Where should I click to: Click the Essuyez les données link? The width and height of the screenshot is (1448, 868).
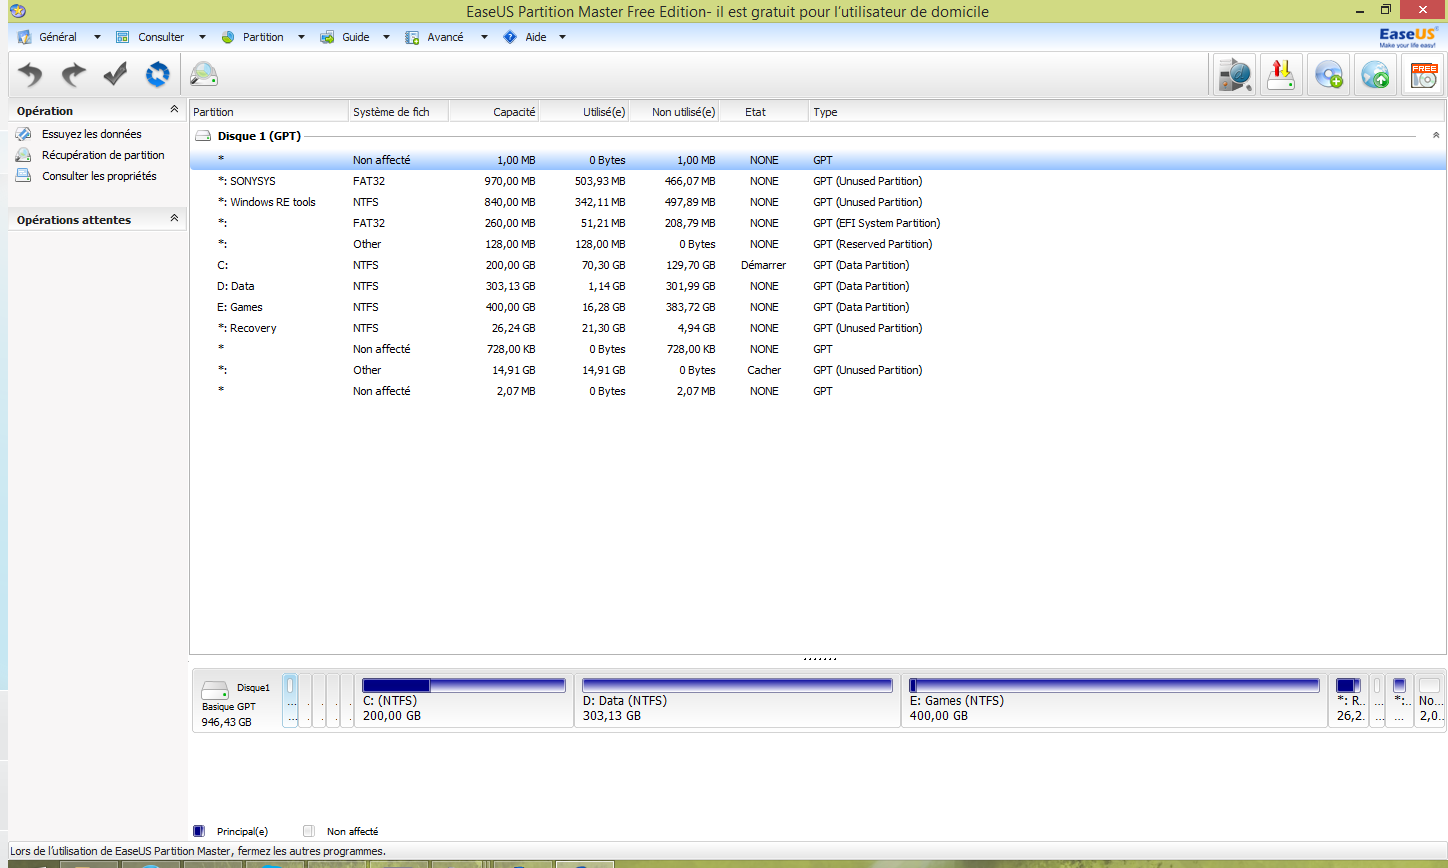pyautogui.click(x=92, y=134)
